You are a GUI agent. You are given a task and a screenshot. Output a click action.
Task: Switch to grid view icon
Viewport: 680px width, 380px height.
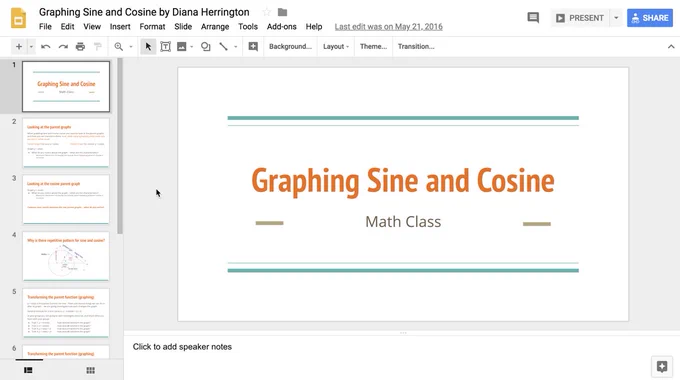(x=90, y=370)
